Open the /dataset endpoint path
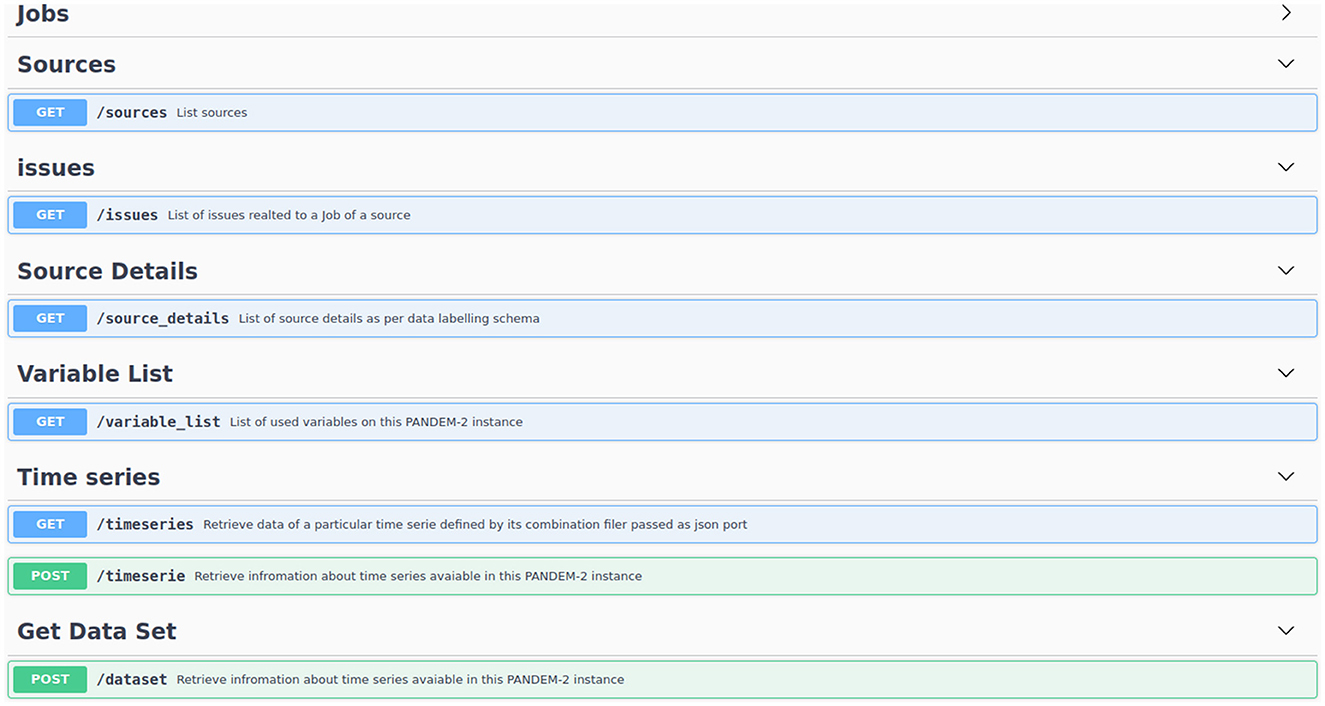This screenshot has width=1325, height=706. [x=132, y=679]
